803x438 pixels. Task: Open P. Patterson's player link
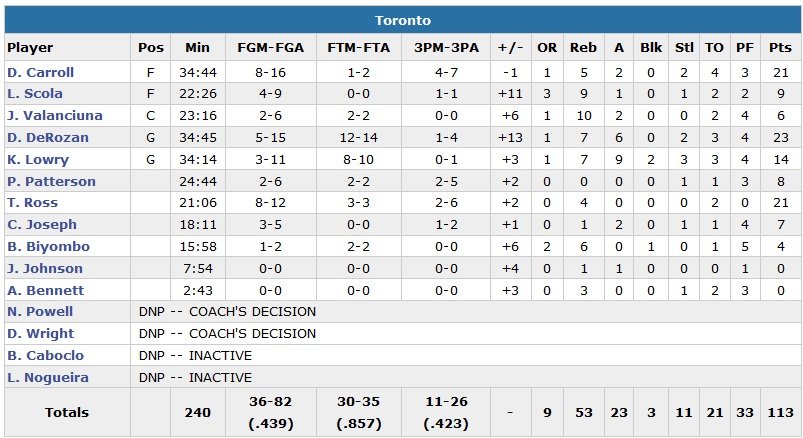[x=51, y=182]
